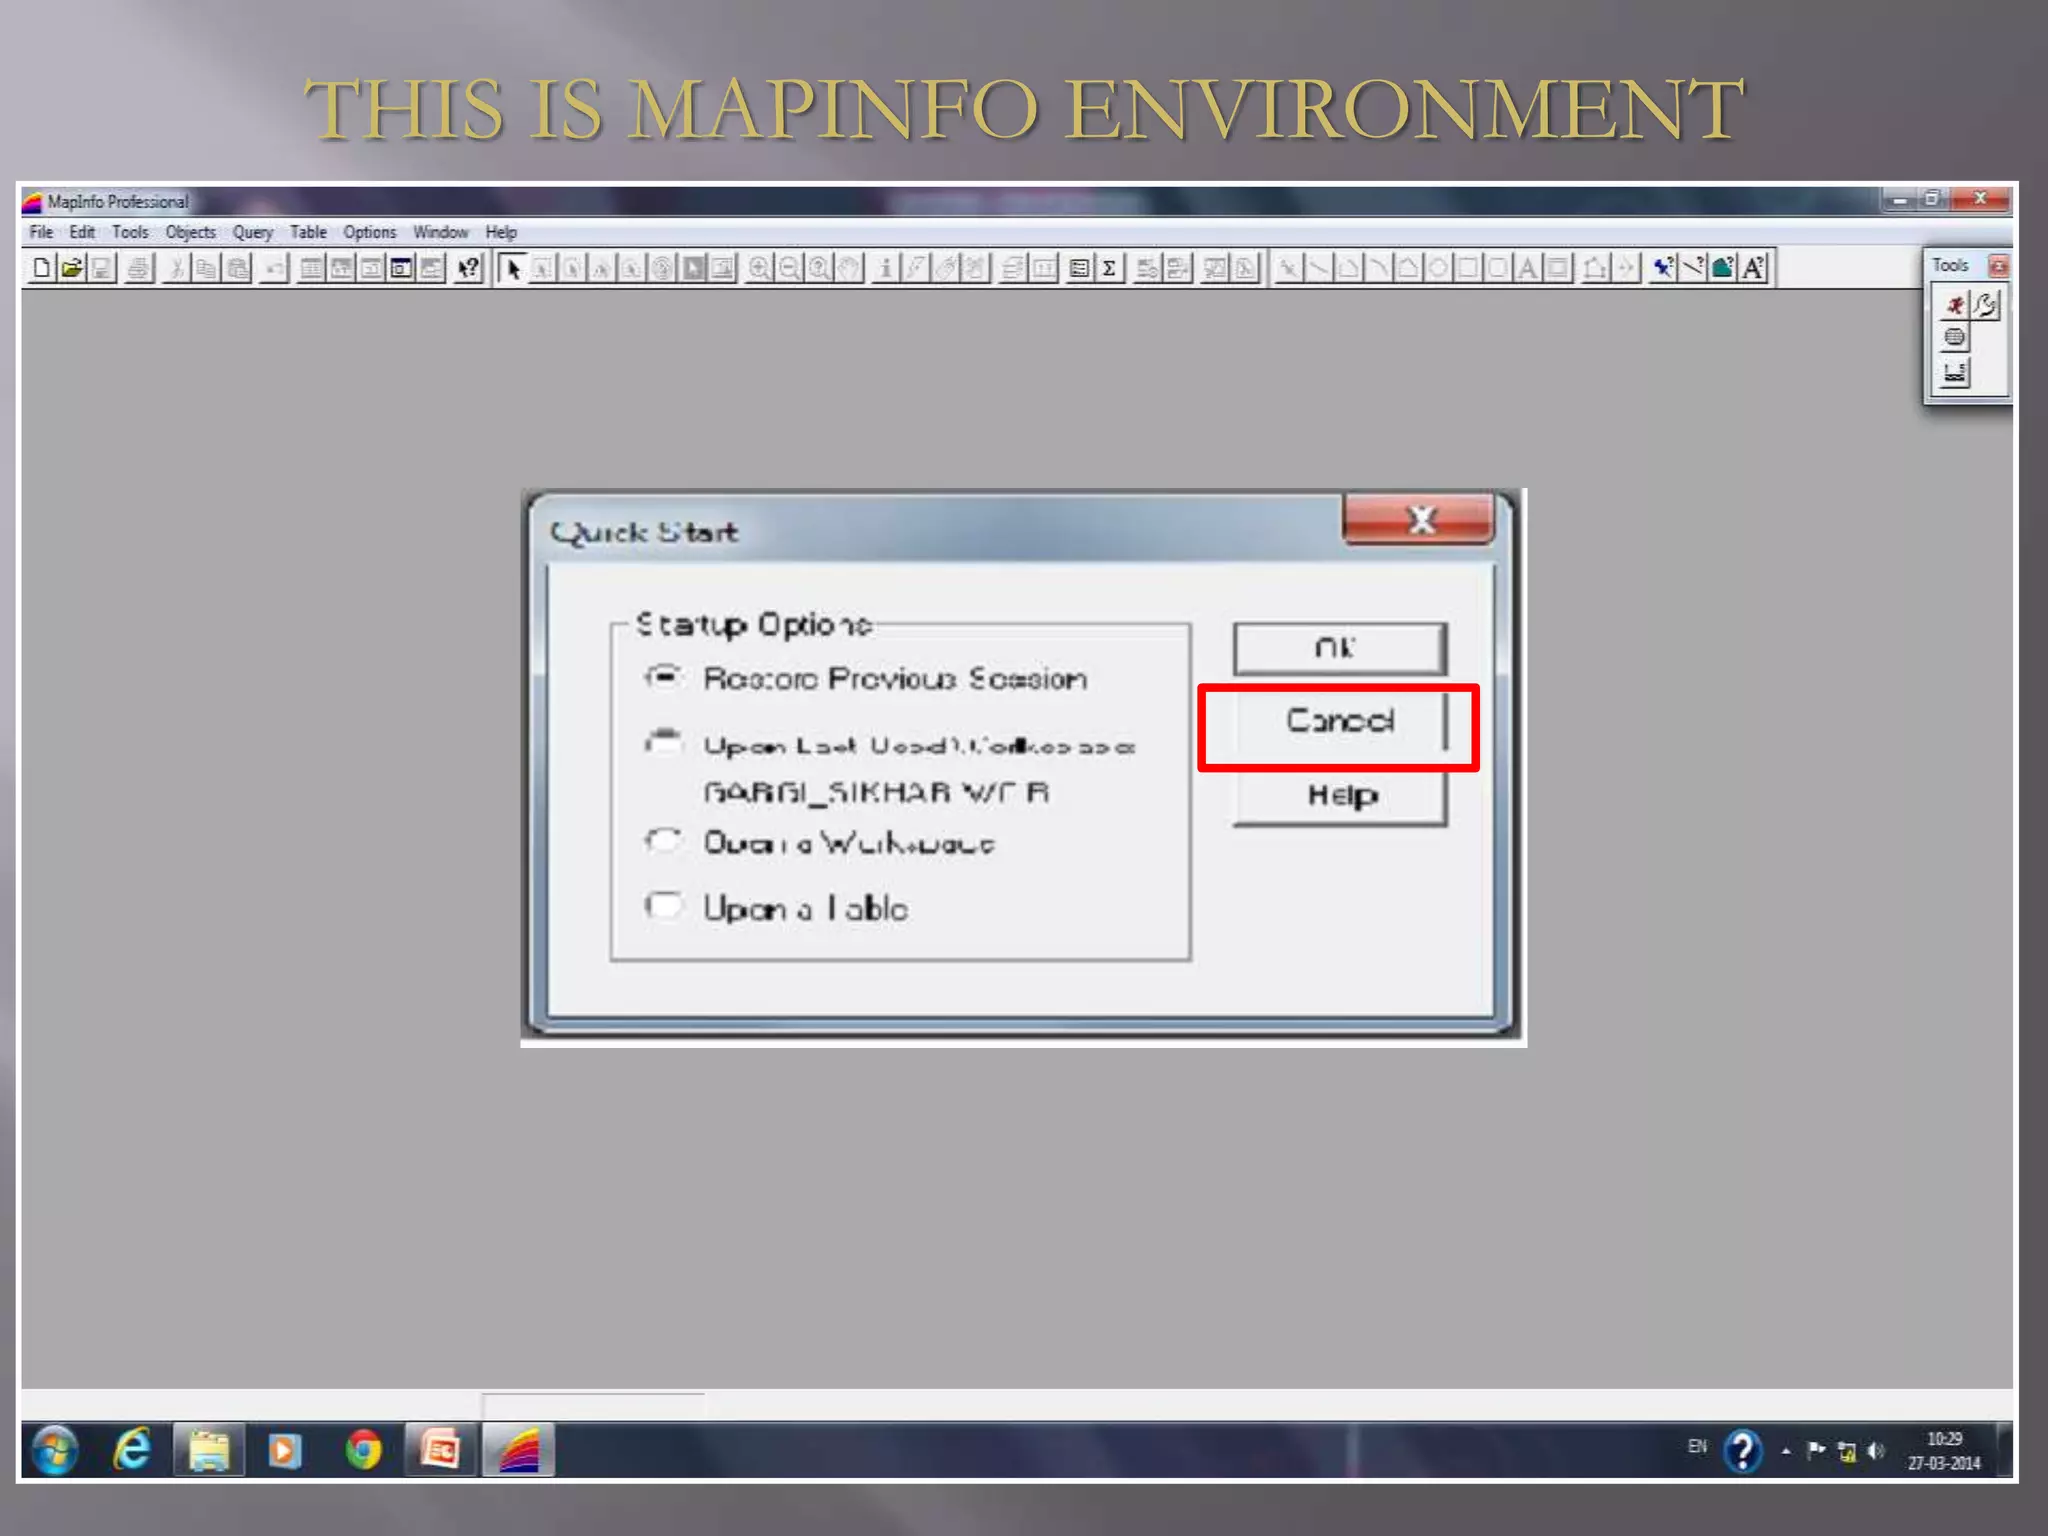
Task: Click Help button in Quick Start dialog
Action: 1339,797
